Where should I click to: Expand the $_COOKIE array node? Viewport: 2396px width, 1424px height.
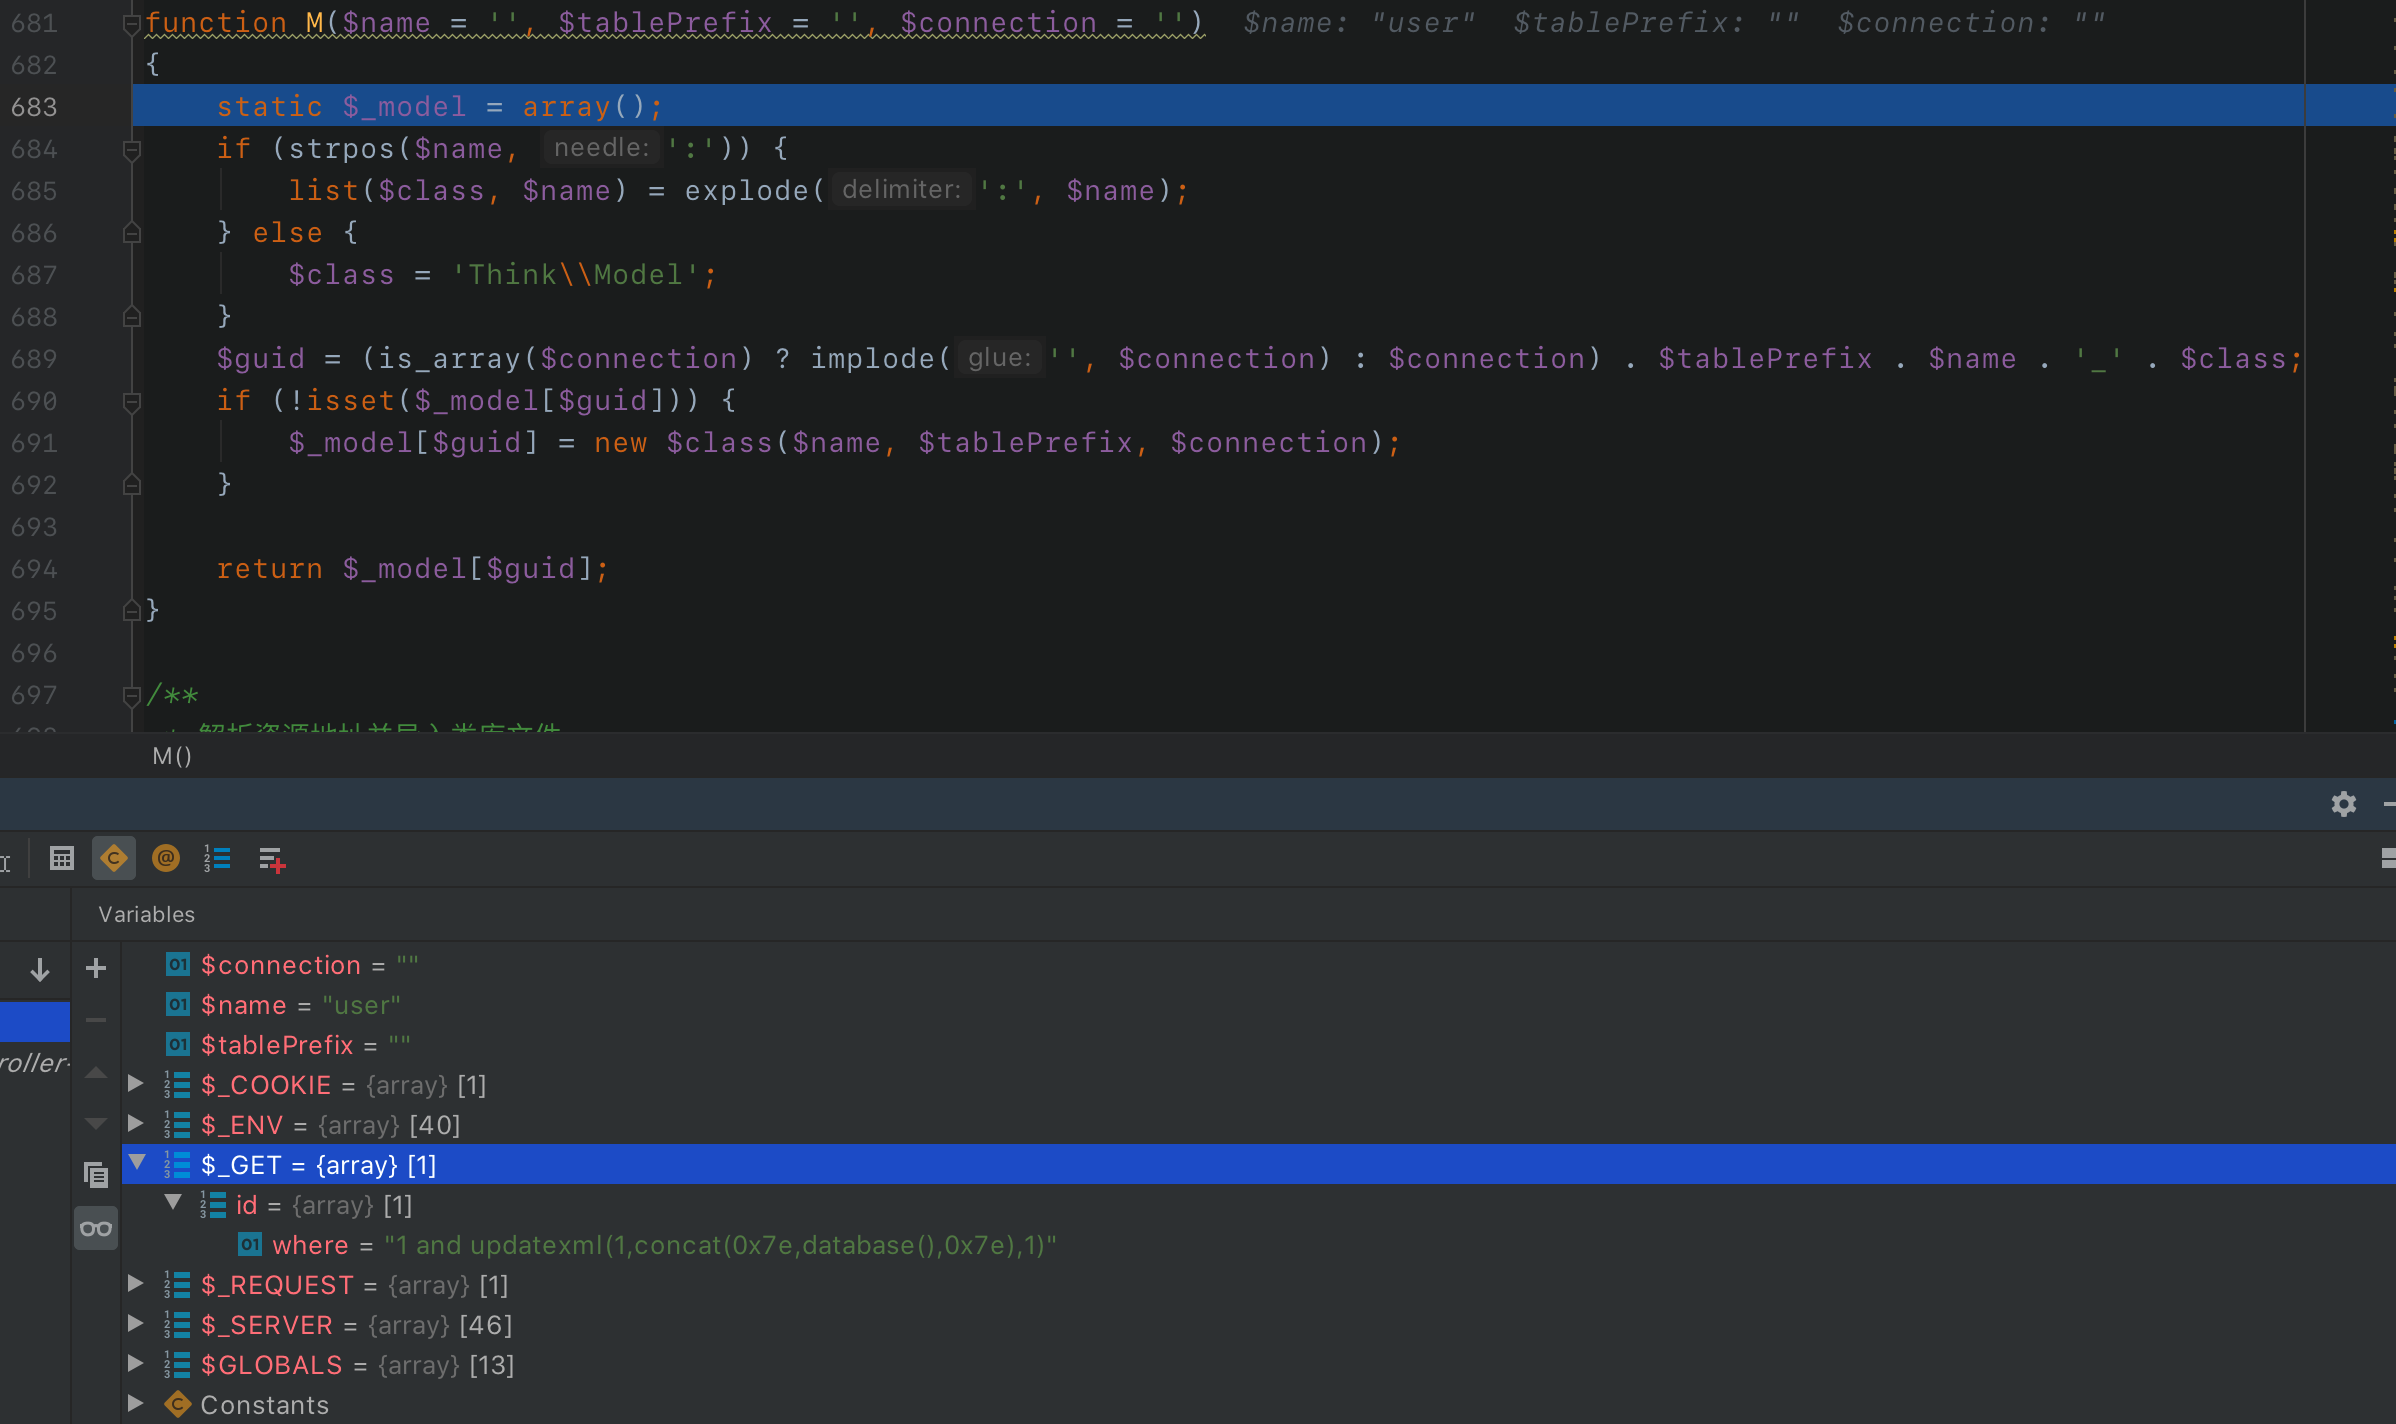coord(136,1084)
